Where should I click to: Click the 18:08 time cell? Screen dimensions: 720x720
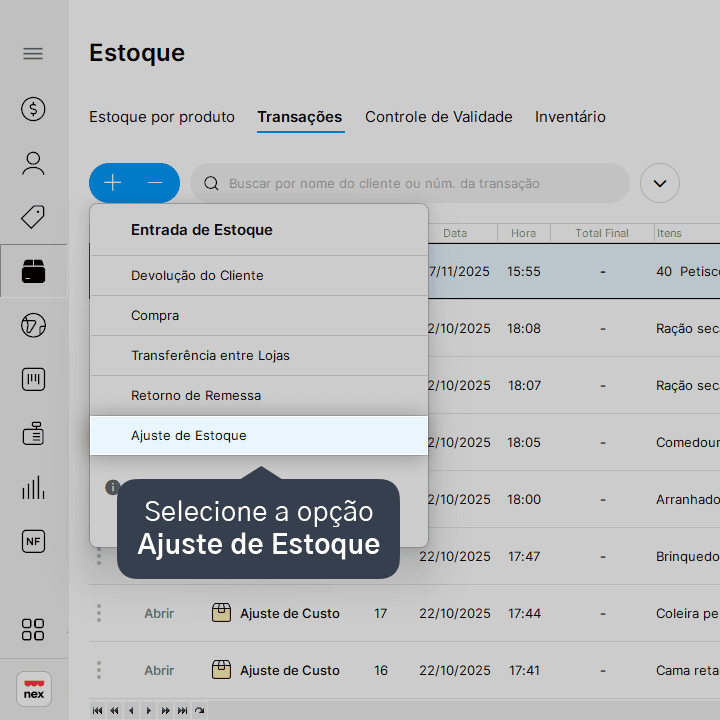pyautogui.click(x=523, y=328)
